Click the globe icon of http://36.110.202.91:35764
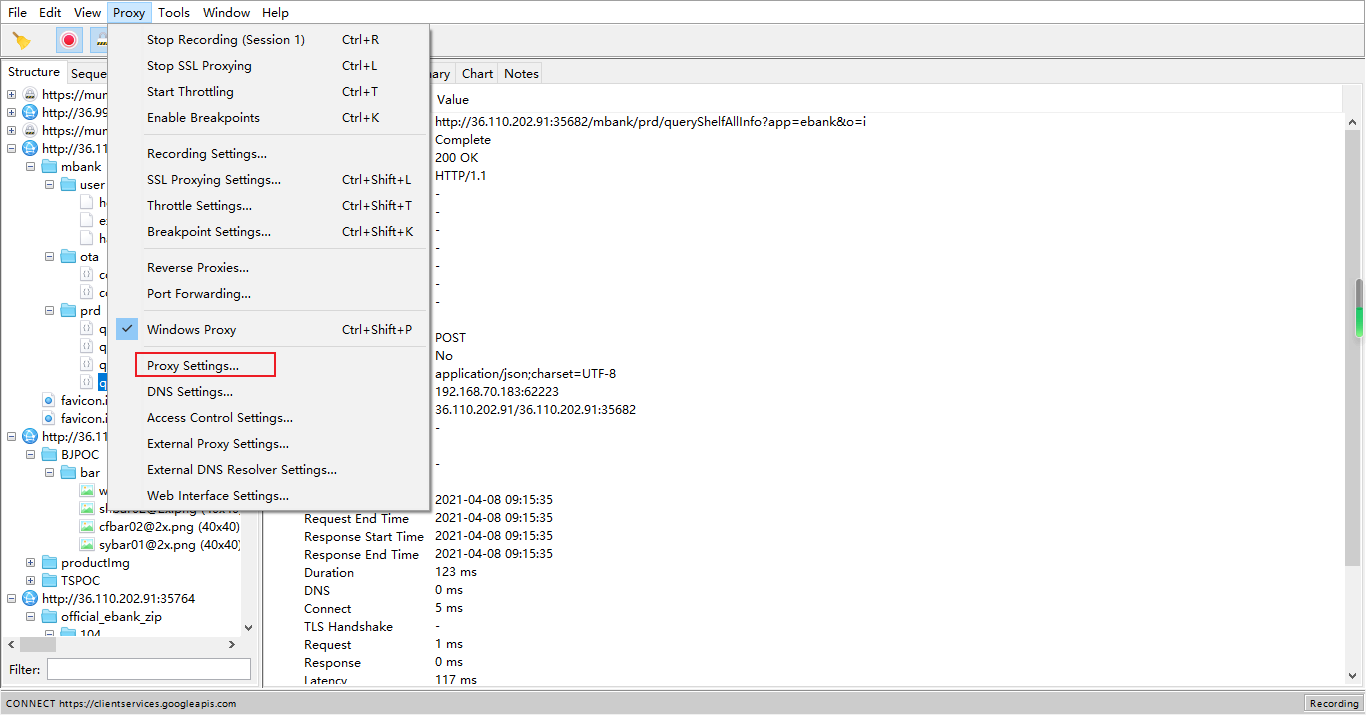The width and height of the screenshot is (1366, 715). coord(30,599)
